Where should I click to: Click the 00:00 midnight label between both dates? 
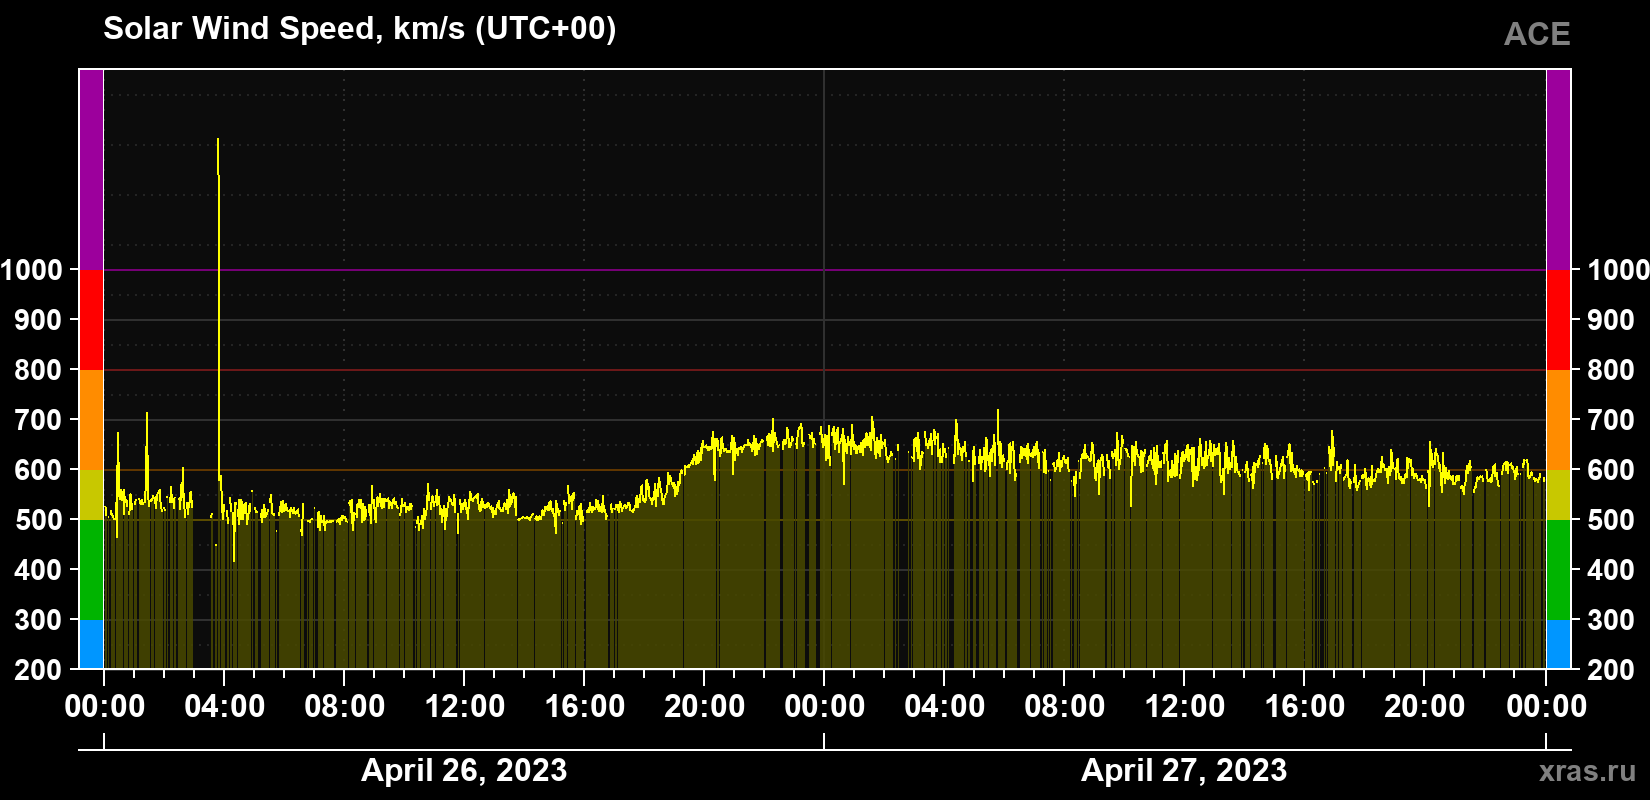point(825,707)
